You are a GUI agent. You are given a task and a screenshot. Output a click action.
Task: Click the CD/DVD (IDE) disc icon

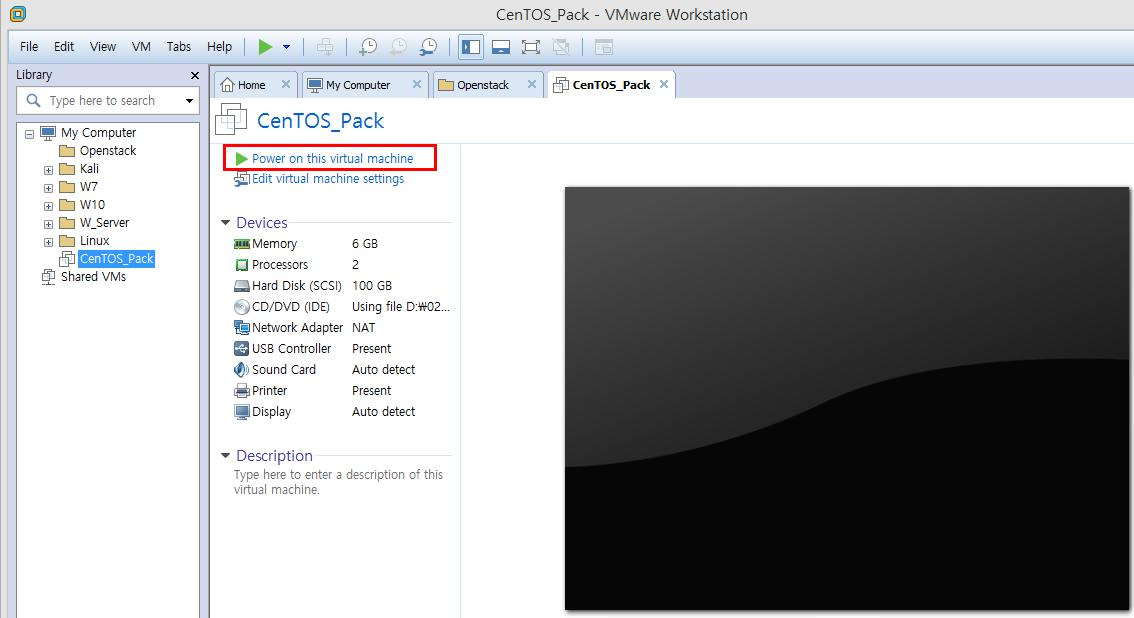pos(242,307)
